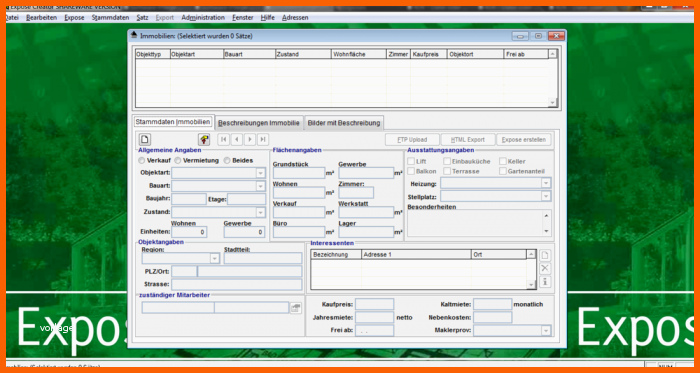
Task: Expand the Region dropdown
Action: click(x=215, y=259)
